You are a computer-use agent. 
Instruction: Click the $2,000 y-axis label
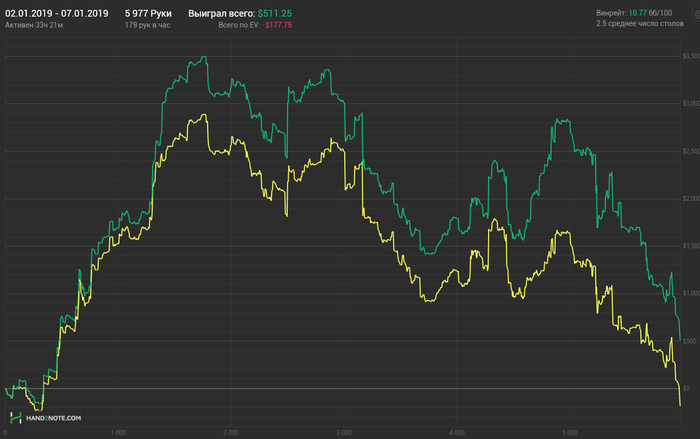tap(691, 198)
